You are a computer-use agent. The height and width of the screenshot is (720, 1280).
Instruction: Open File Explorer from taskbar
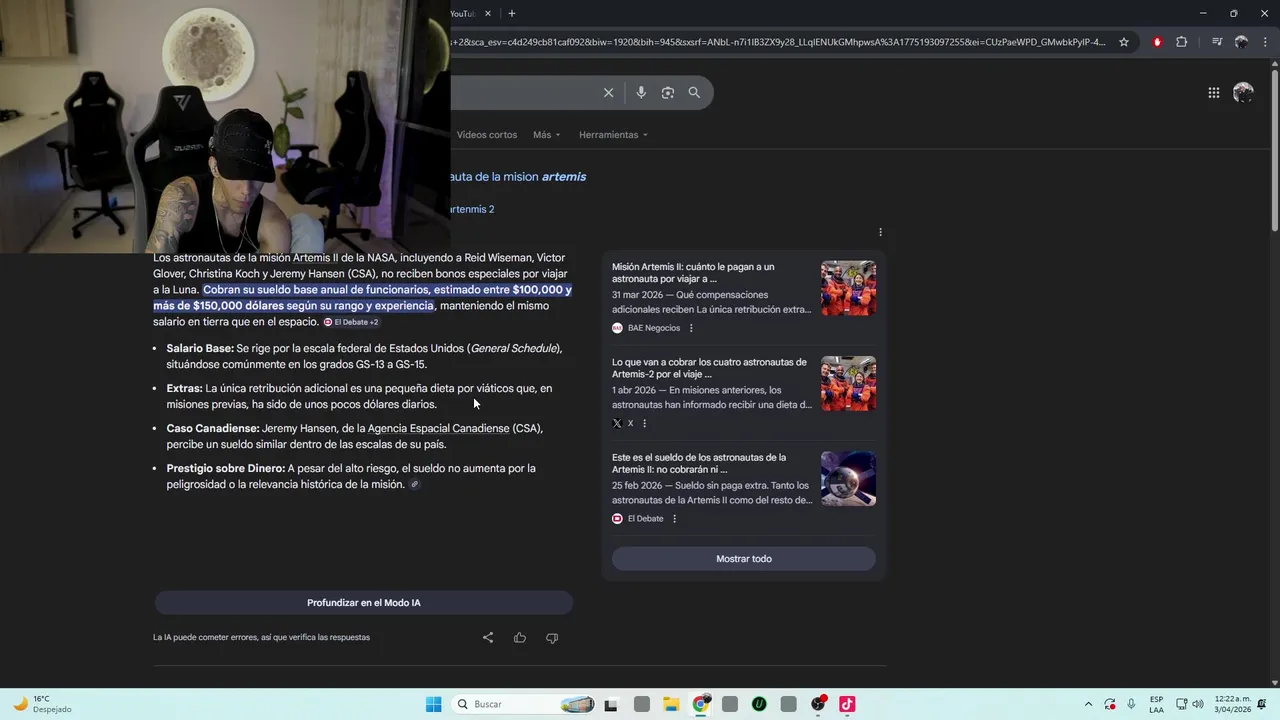671,704
